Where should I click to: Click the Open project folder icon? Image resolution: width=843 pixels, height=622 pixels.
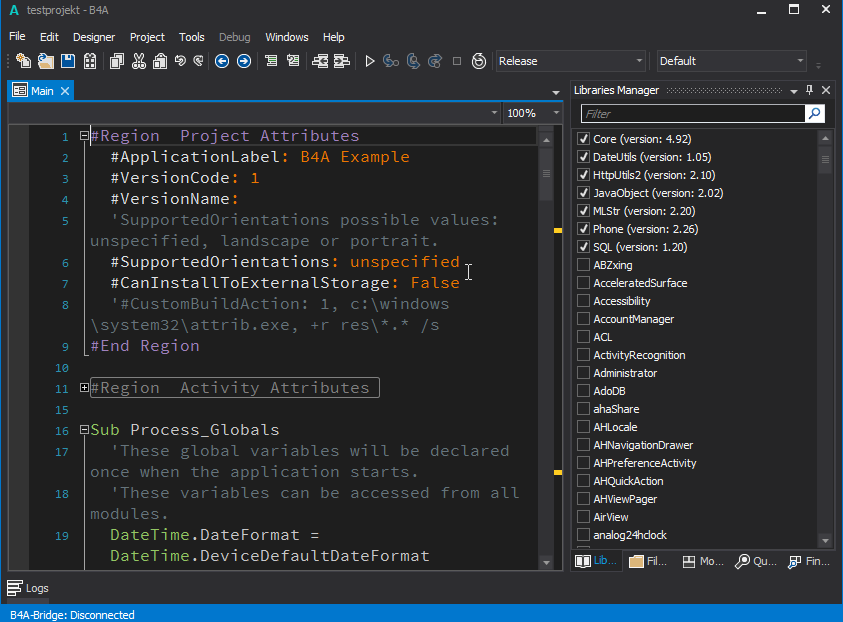point(46,61)
